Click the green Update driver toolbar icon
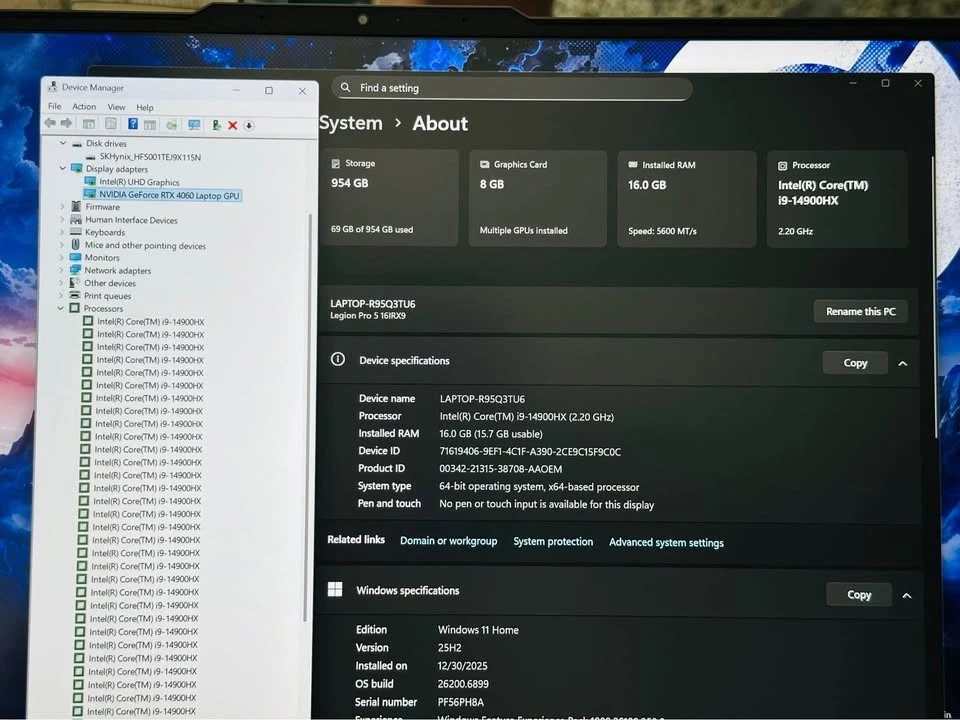960x720 pixels. [x=216, y=125]
